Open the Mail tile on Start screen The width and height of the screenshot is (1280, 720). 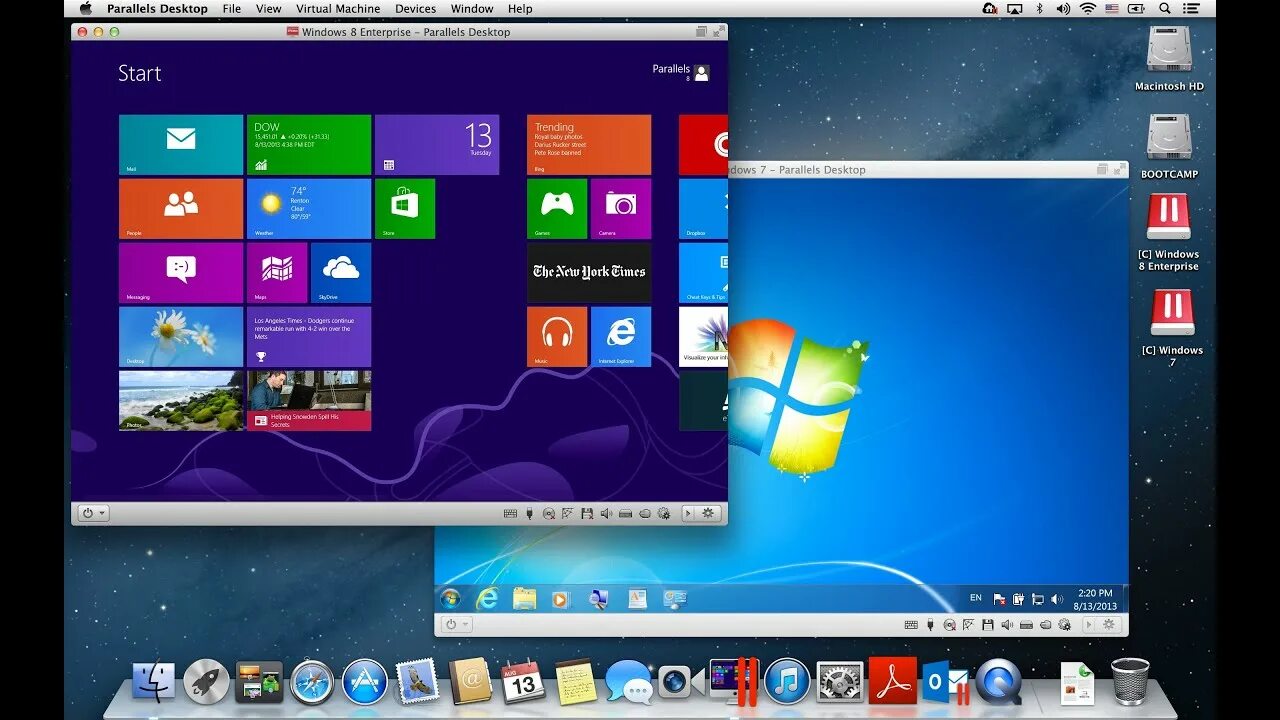pos(181,145)
